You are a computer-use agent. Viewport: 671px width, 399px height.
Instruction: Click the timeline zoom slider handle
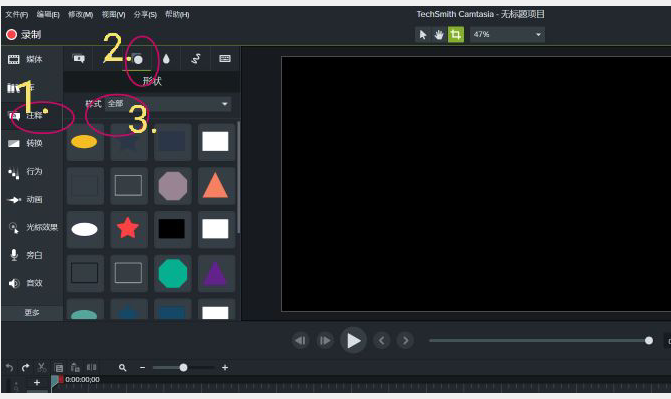[183, 368]
